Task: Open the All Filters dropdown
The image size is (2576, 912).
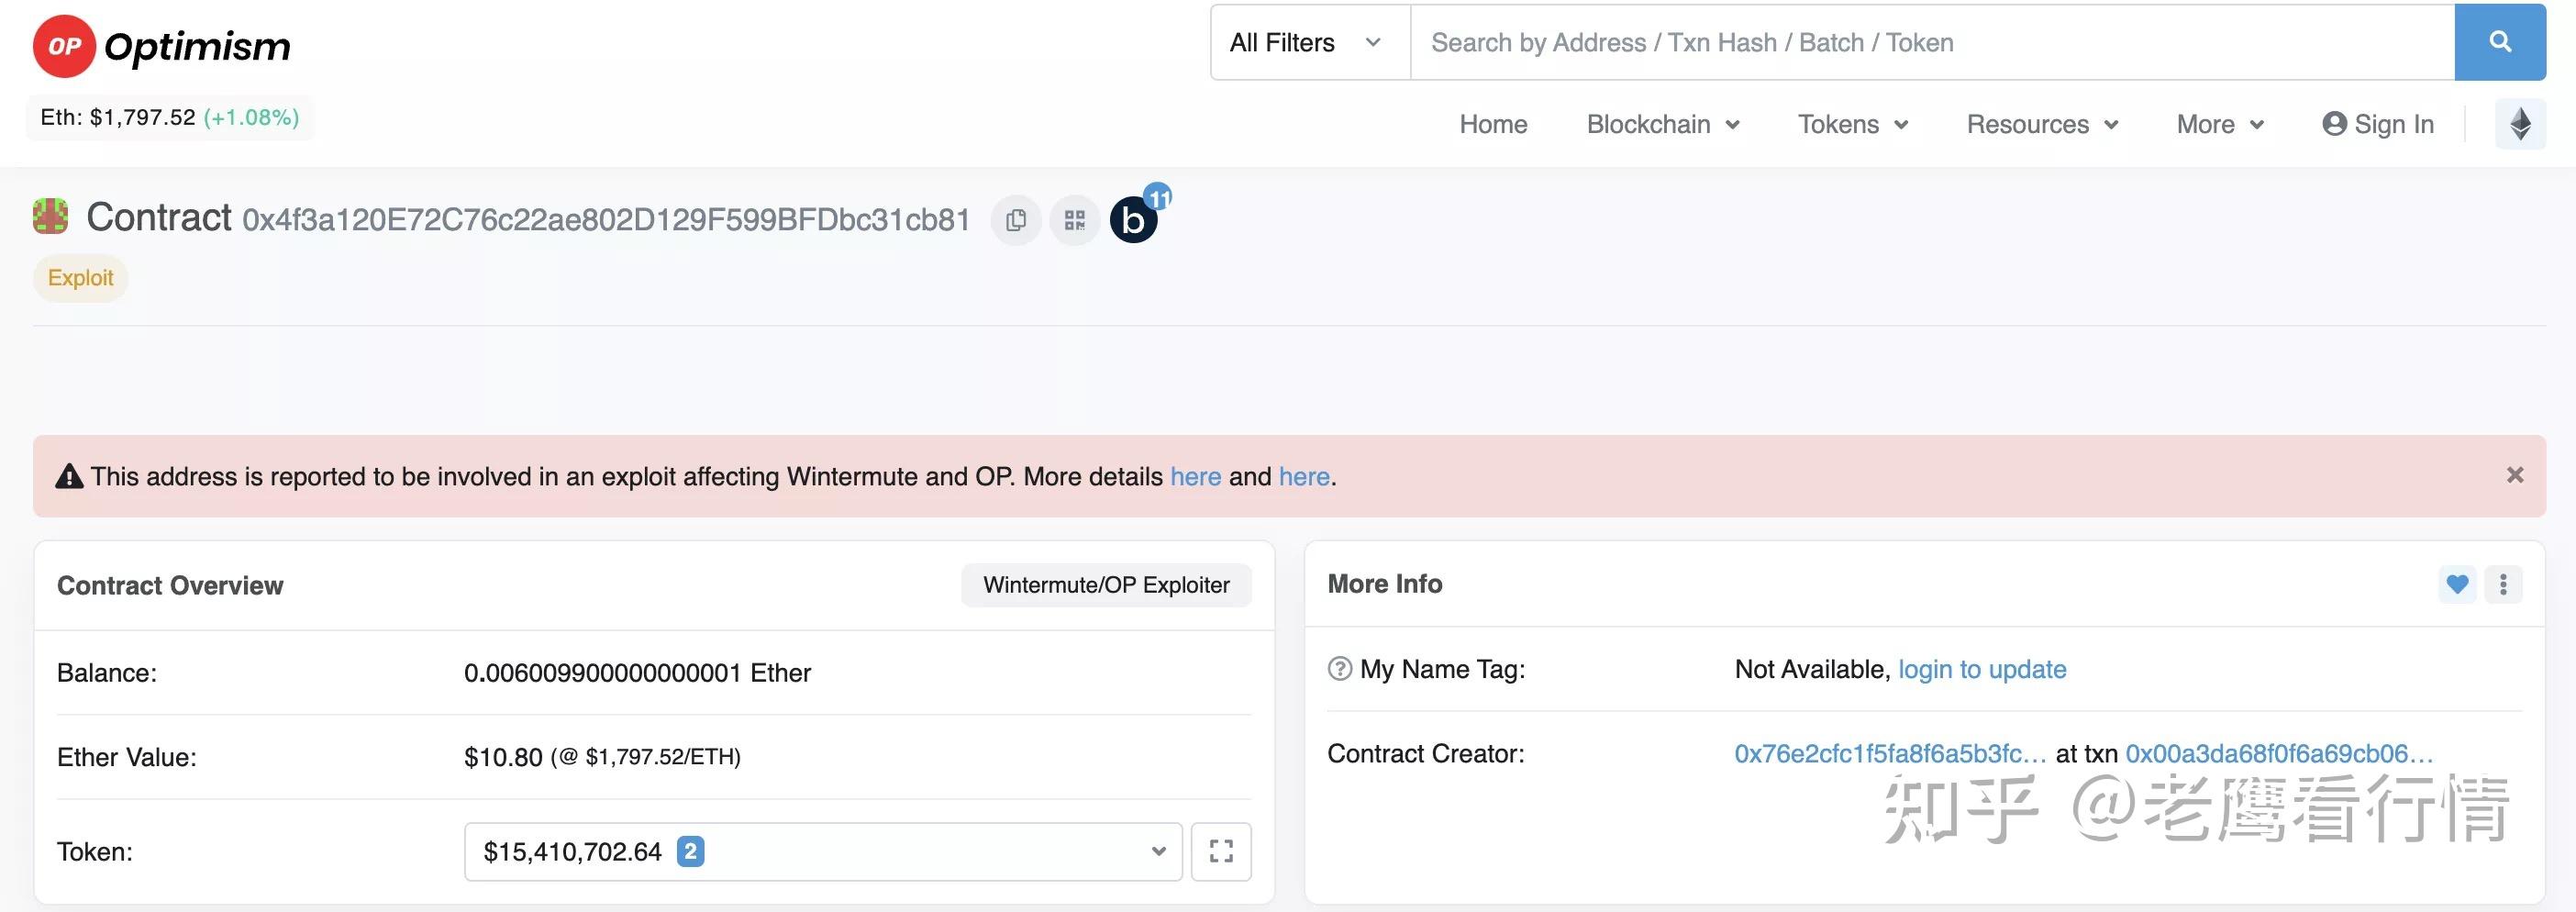Action: tap(1310, 42)
